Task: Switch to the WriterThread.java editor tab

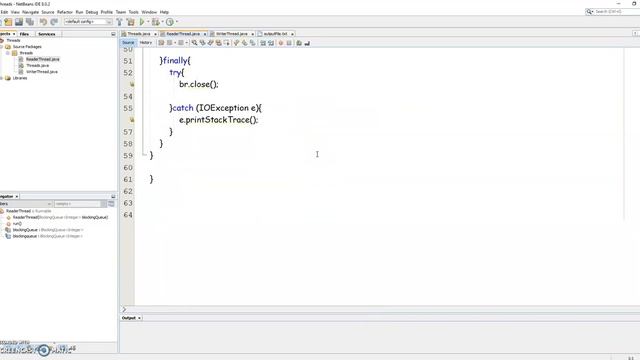Action: [x=231, y=34]
